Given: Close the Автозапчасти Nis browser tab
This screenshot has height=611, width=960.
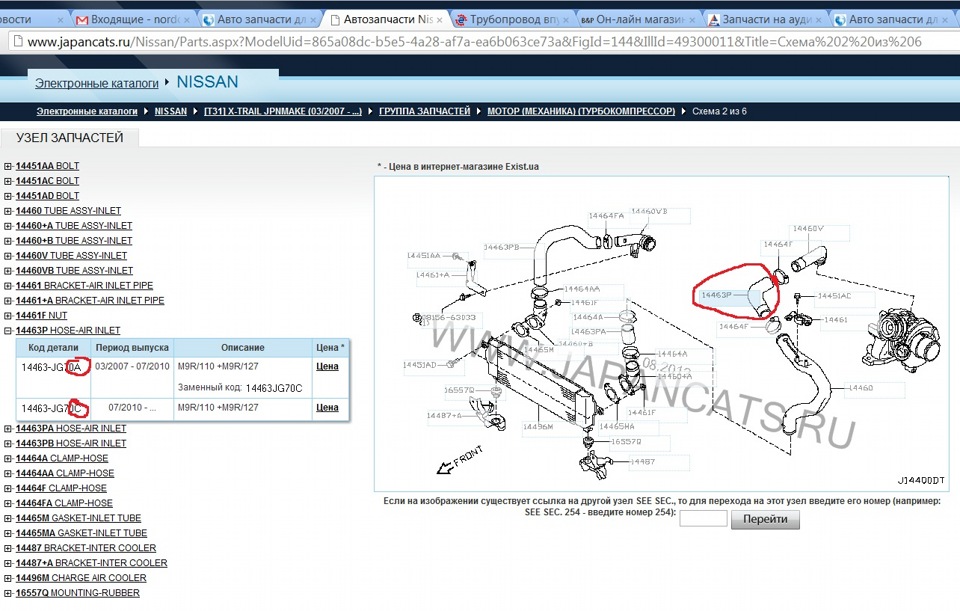Looking at the screenshot, I should [x=440, y=20].
